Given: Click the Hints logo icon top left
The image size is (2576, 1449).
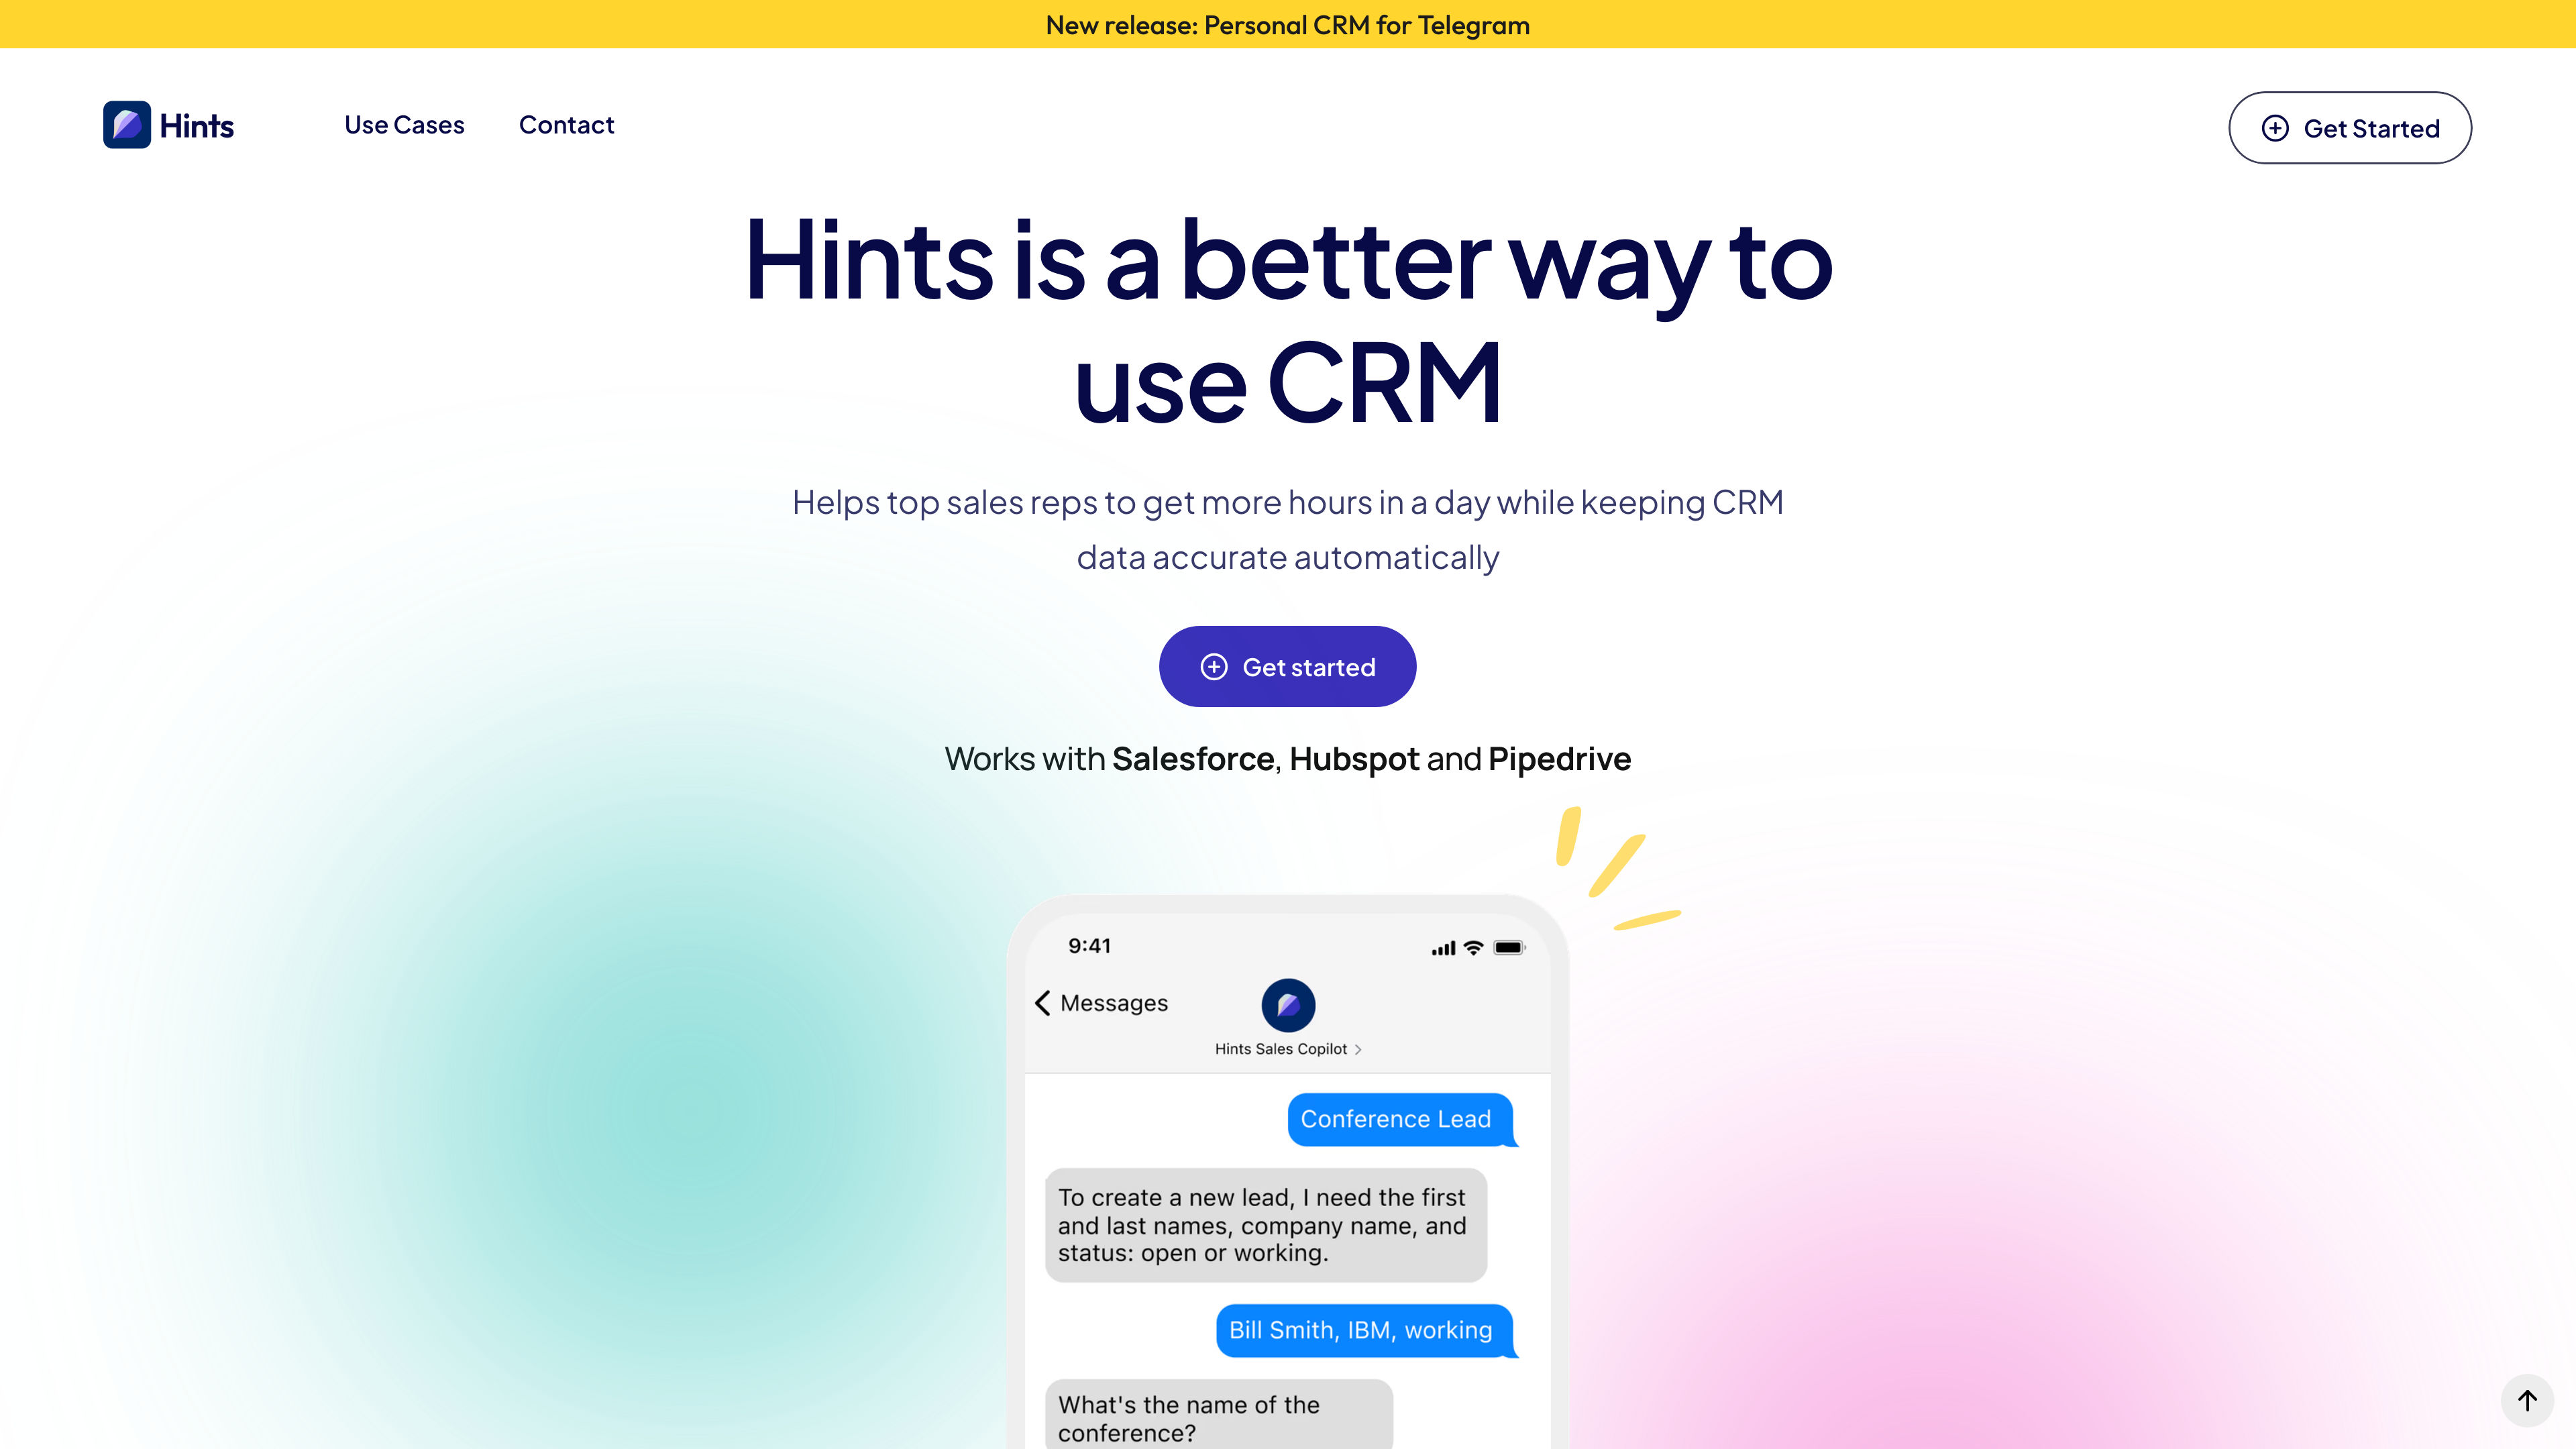Looking at the screenshot, I should pos(124,124).
